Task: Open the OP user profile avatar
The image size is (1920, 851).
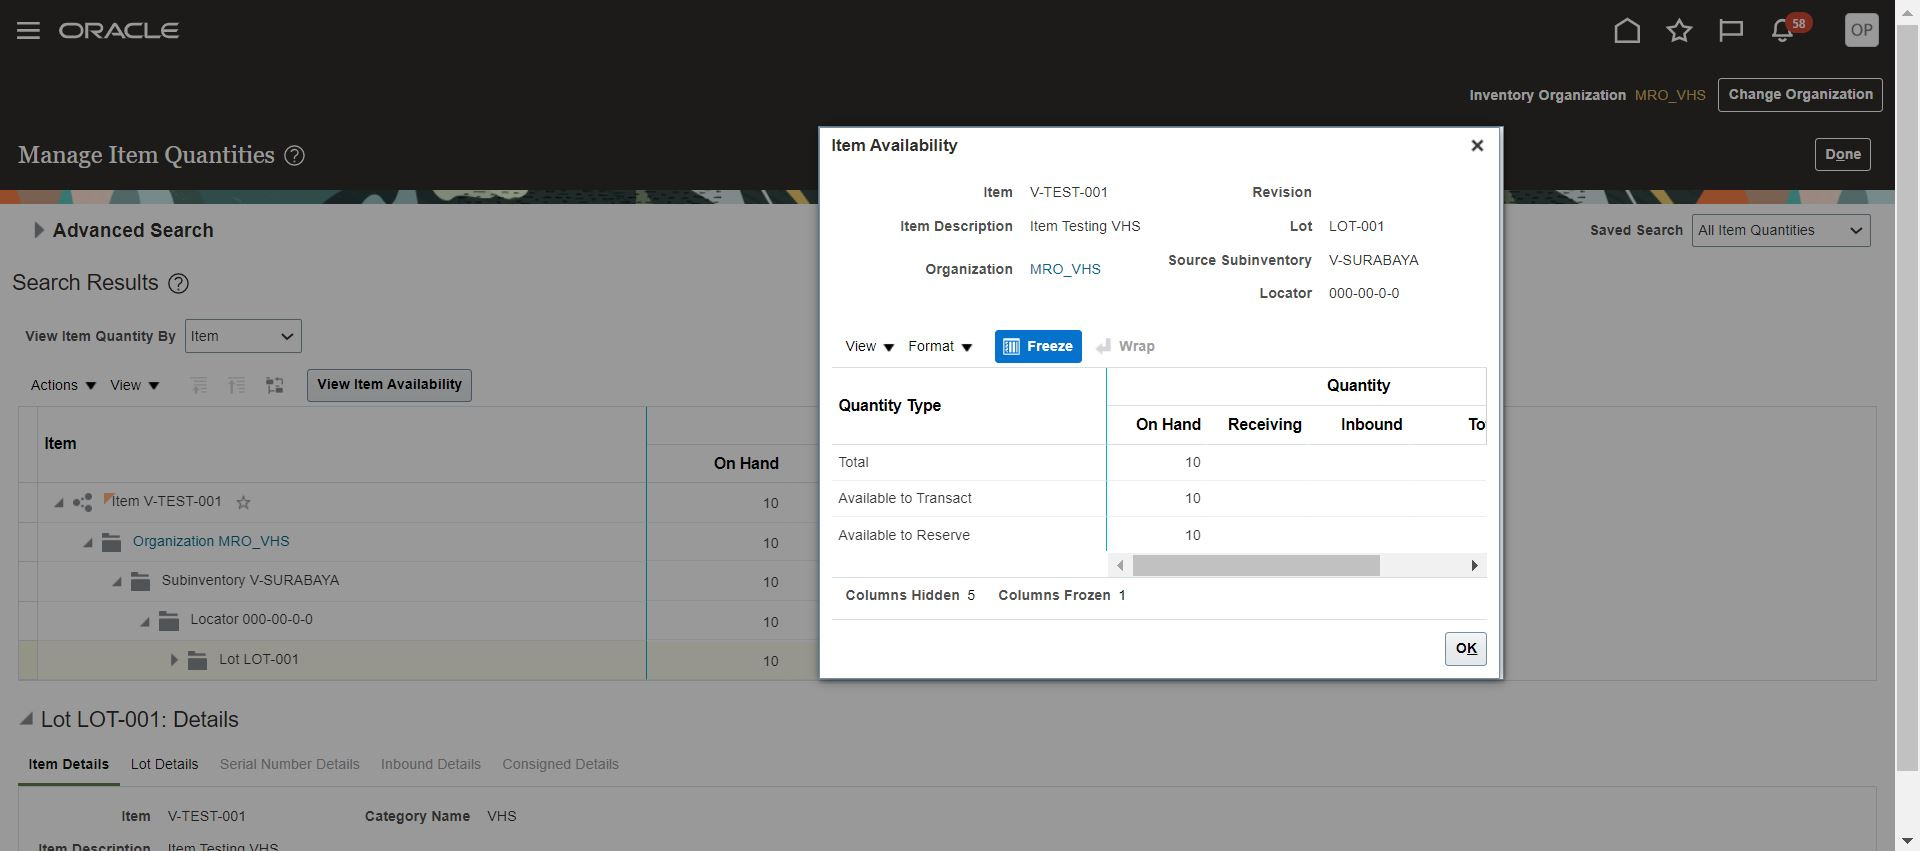Action: [x=1861, y=30]
